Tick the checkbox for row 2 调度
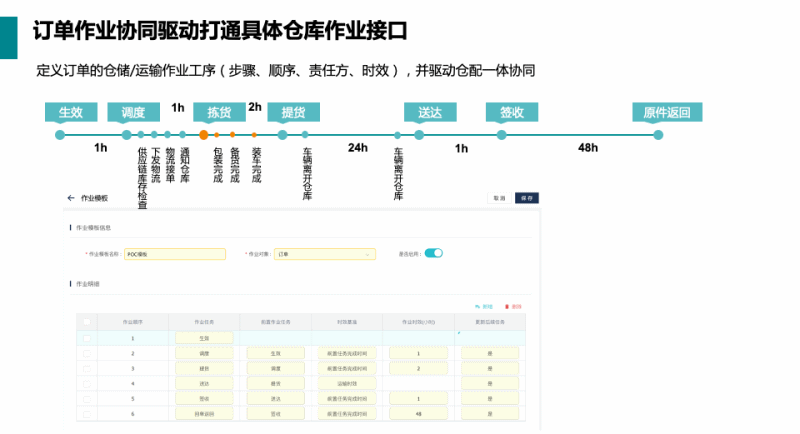The height and width of the screenshot is (434, 800). (86, 353)
